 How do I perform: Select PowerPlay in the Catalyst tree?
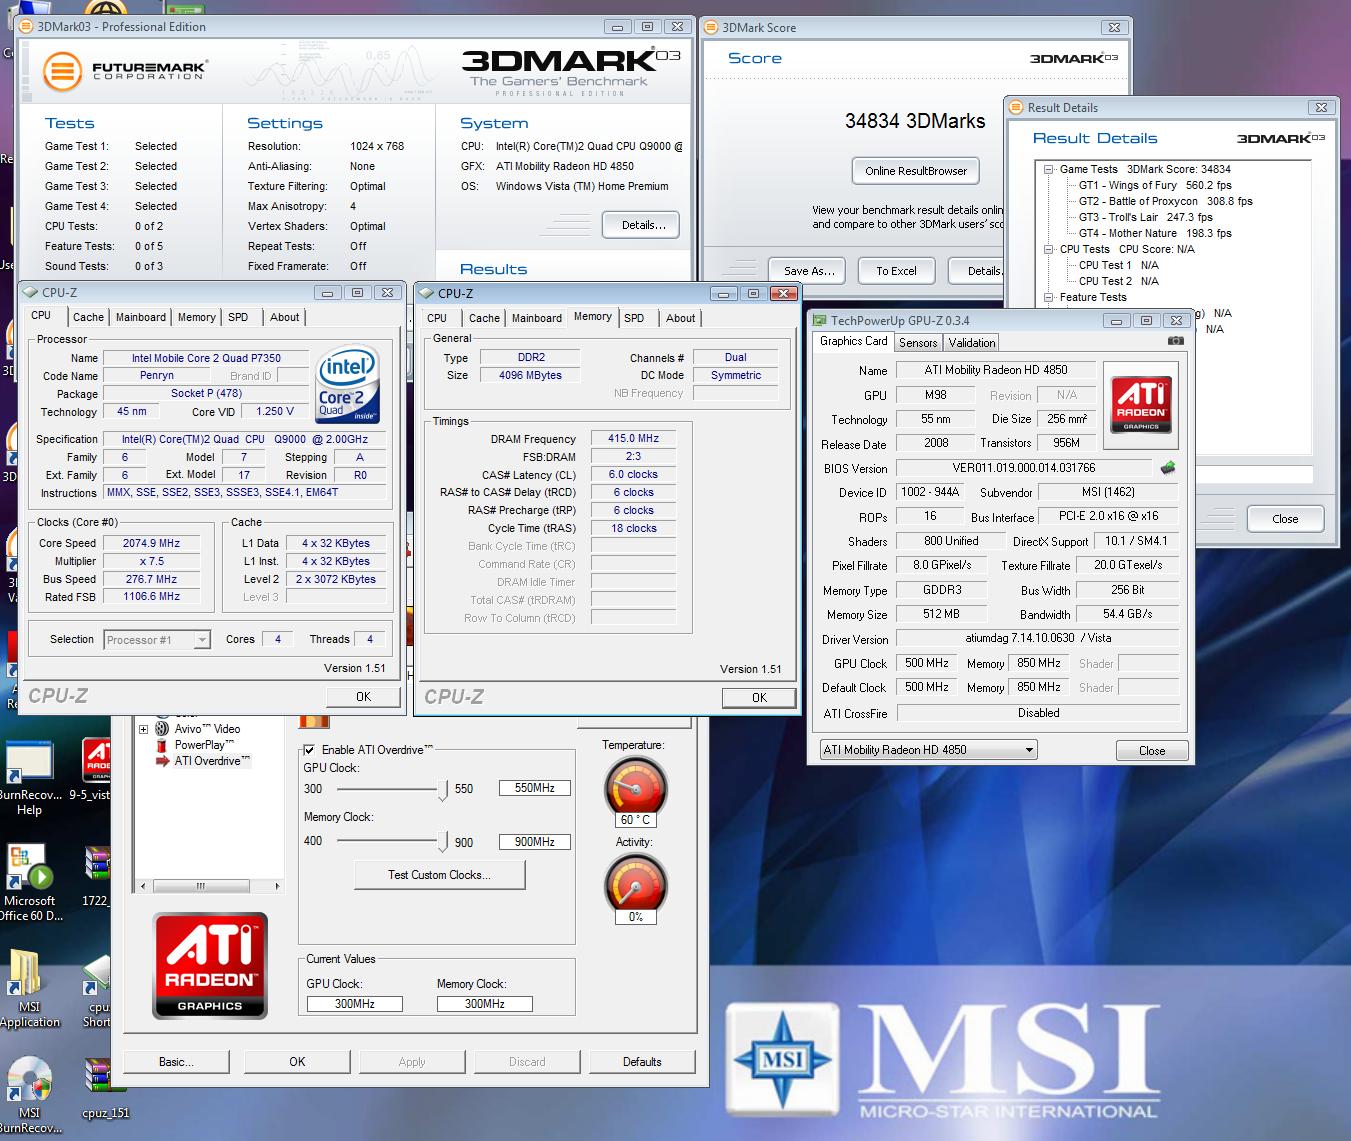(204, 745)
